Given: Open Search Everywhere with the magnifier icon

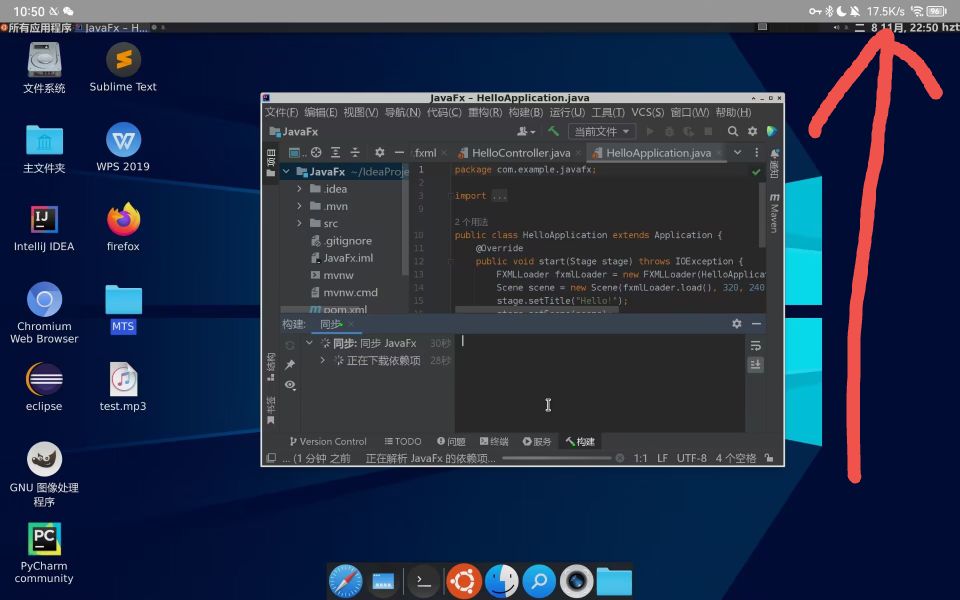Looking at the screenshot, I should coord(732,131).
